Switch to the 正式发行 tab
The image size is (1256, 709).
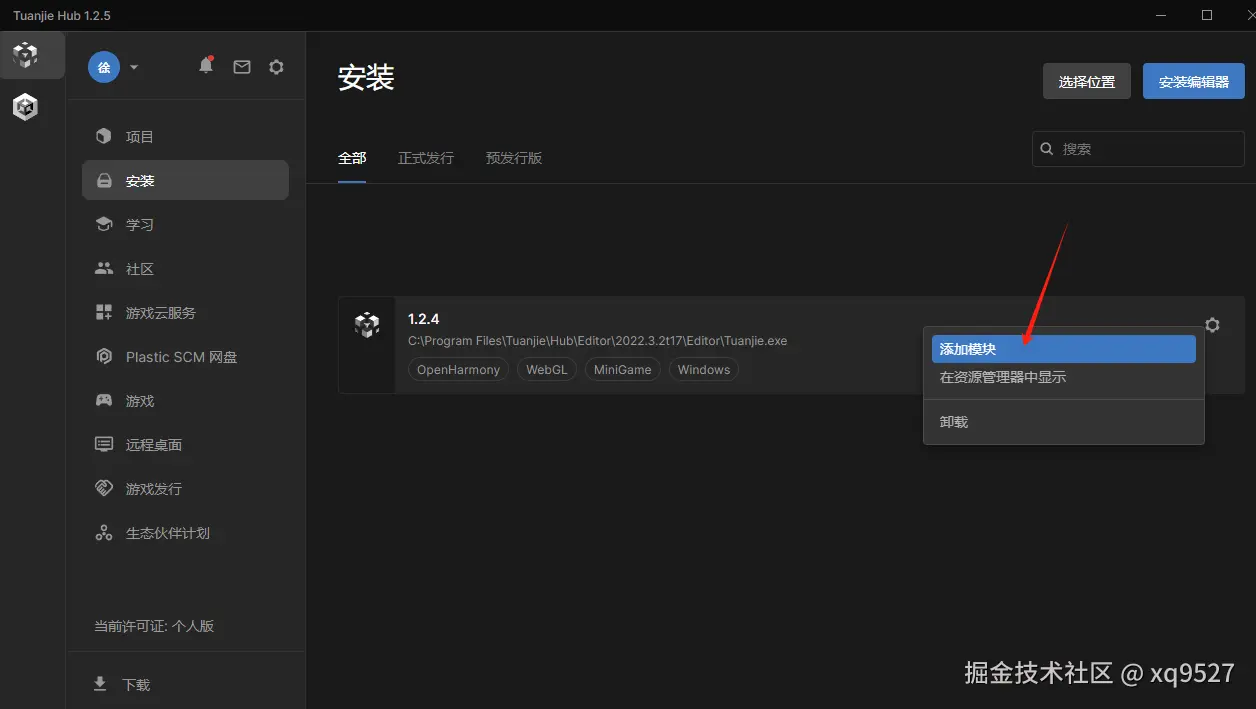[426, 158]
